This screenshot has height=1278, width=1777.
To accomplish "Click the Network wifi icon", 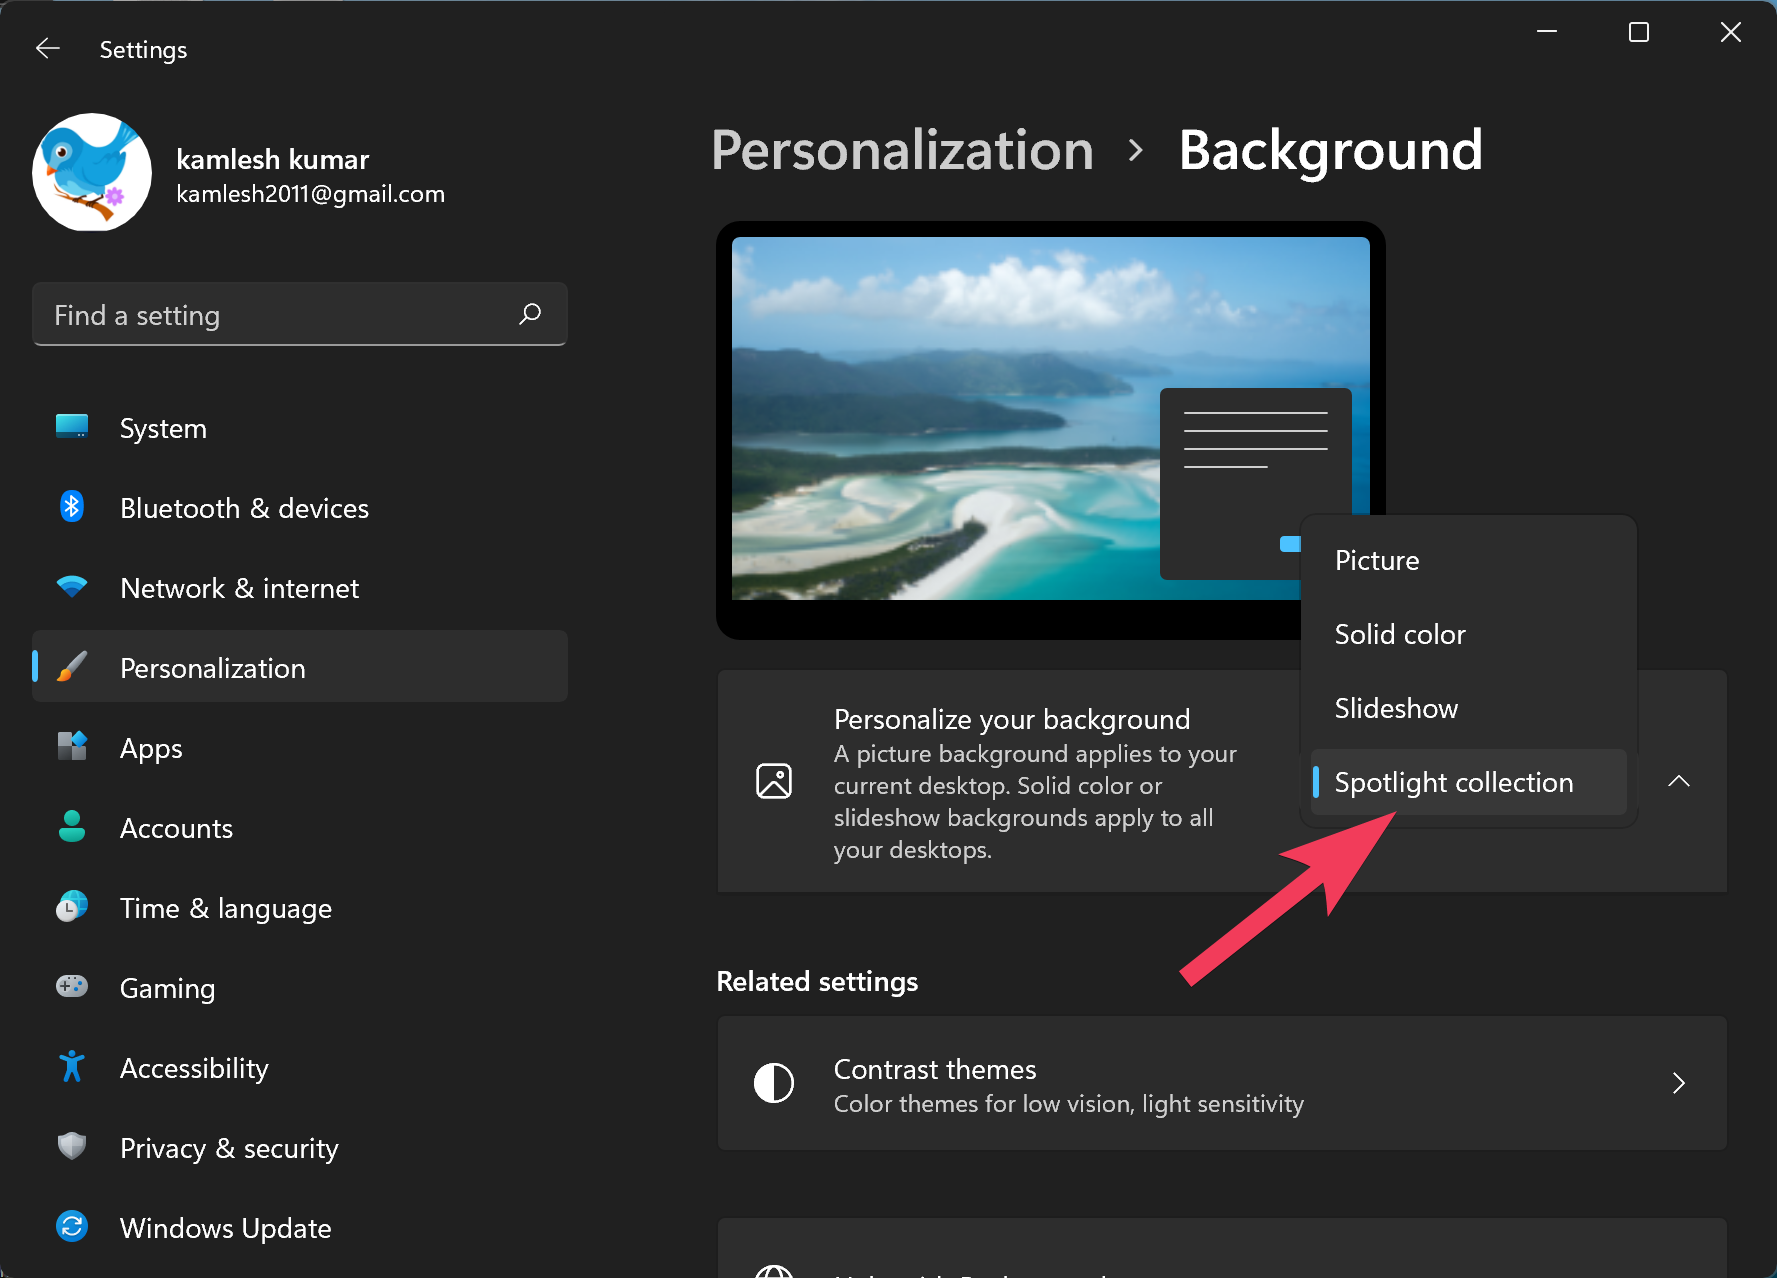I will click(x=72, y=587).
